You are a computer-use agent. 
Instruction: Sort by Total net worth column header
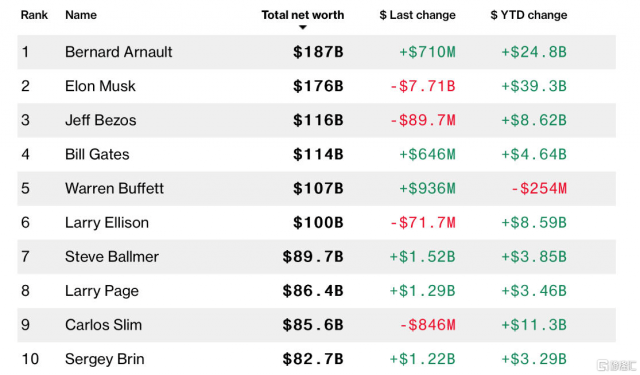pyautogui.click(x=302, y=15)
